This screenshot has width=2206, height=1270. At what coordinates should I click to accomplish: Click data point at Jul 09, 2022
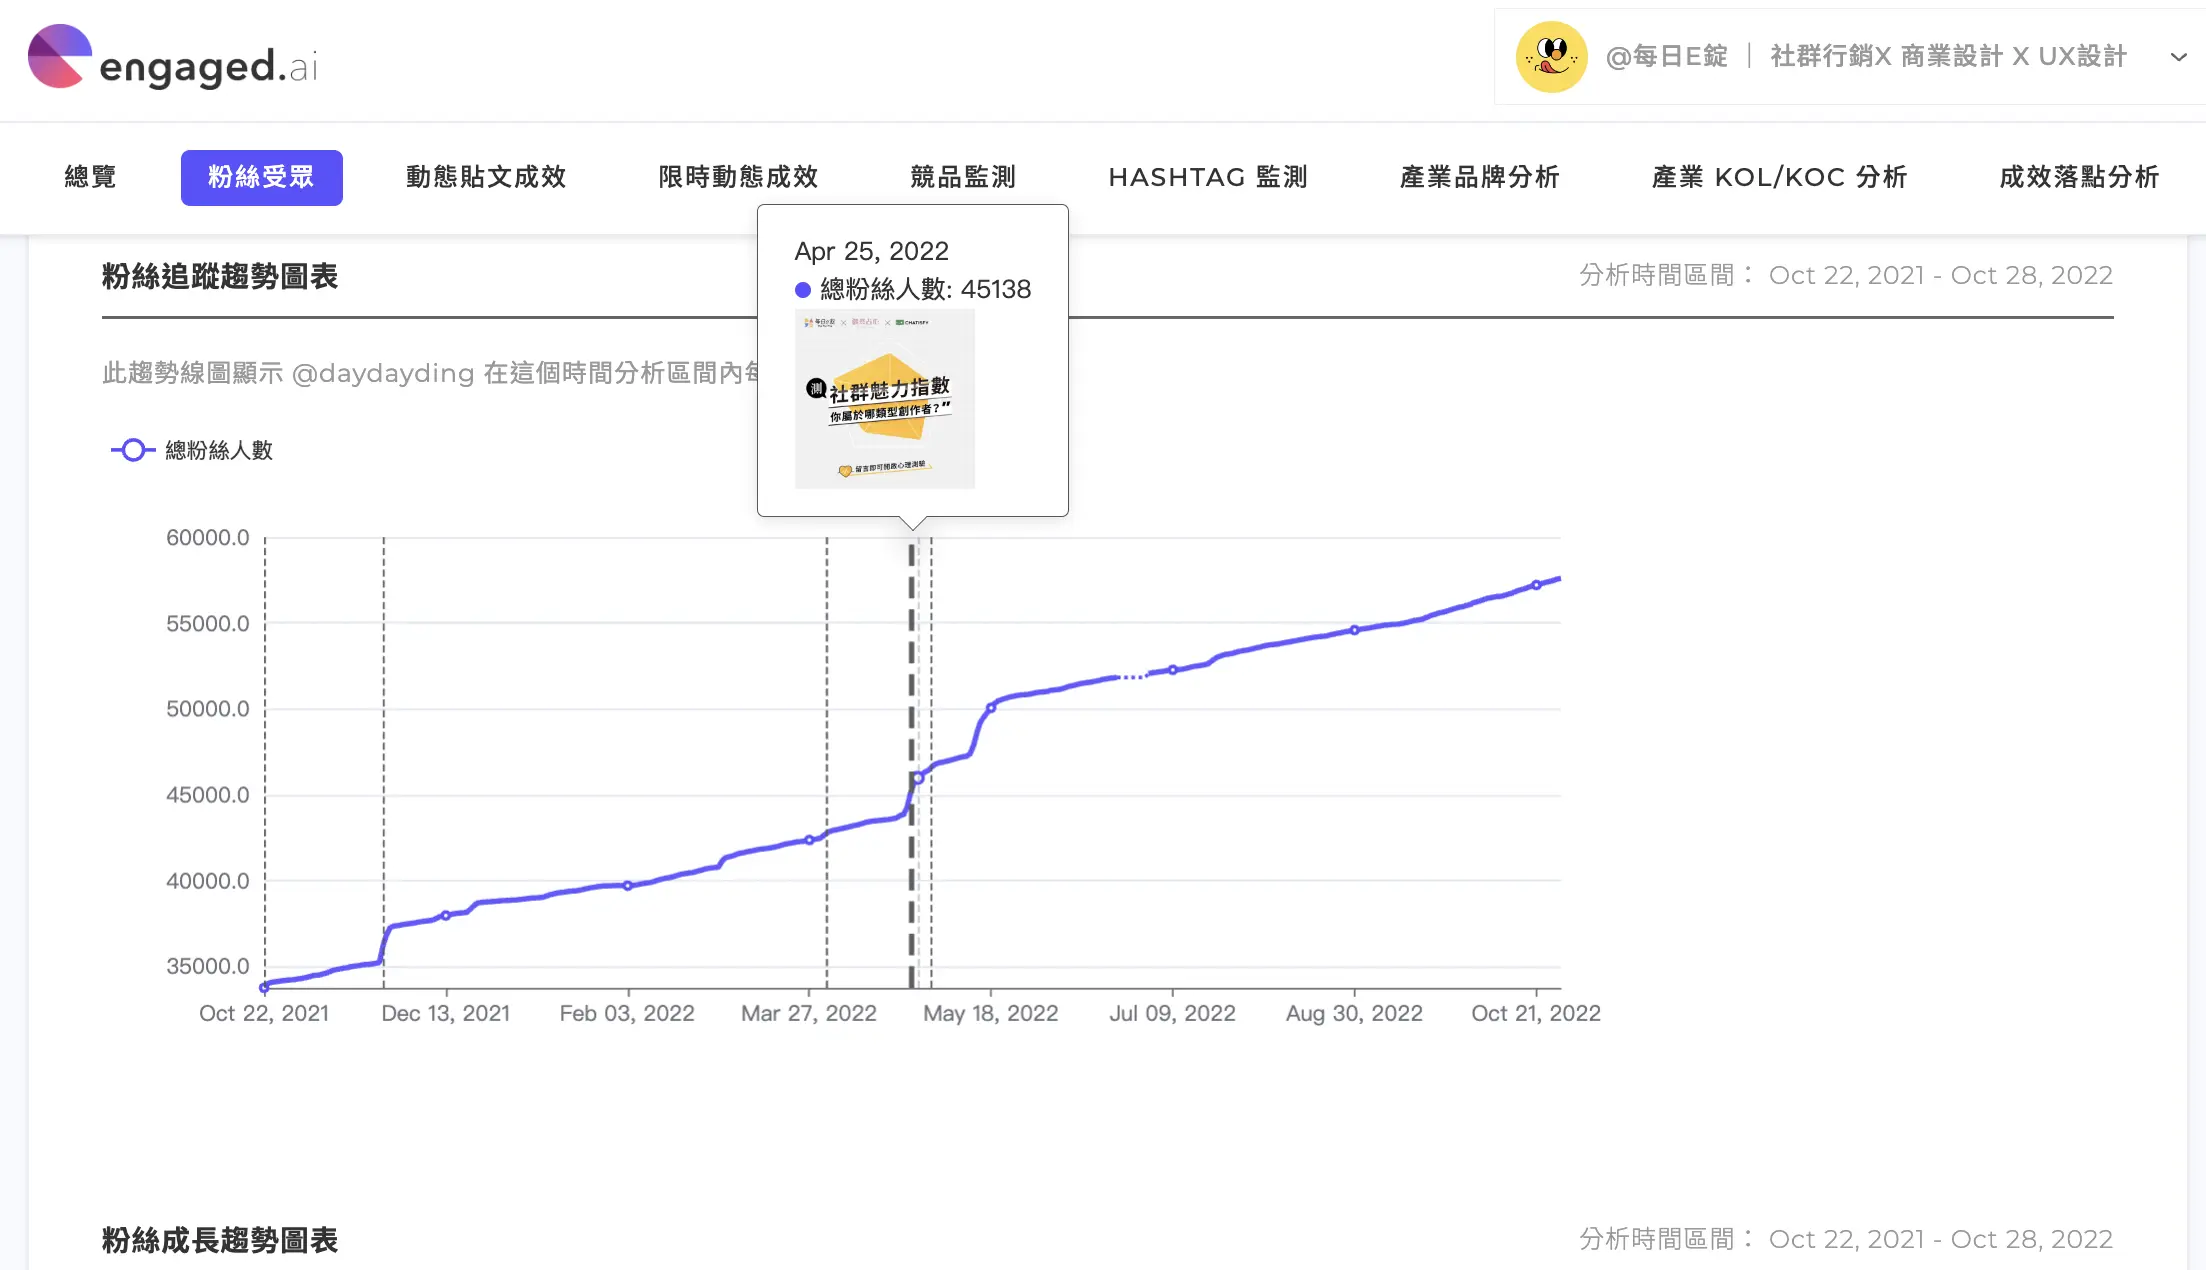pyautogui.click(x=1173, y=670)
